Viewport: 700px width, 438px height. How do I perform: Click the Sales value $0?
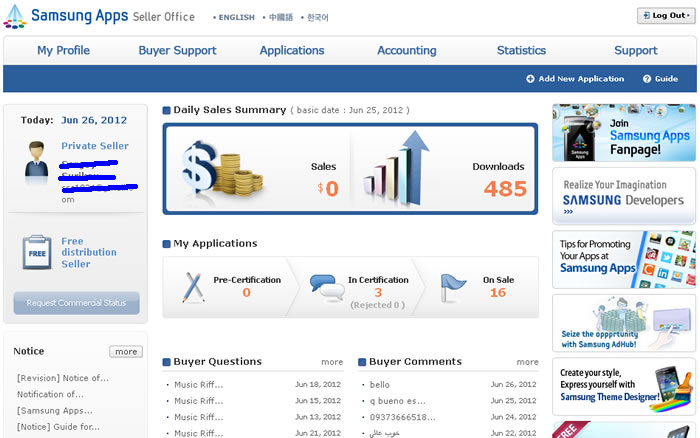click(x=328, y=189)
